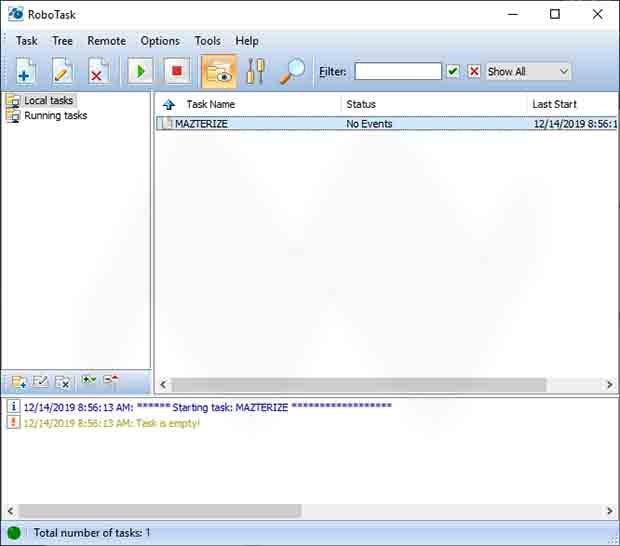Click the Starting task: MAZTERIZE log line
The image size is (620, 546).
[208, 407]
